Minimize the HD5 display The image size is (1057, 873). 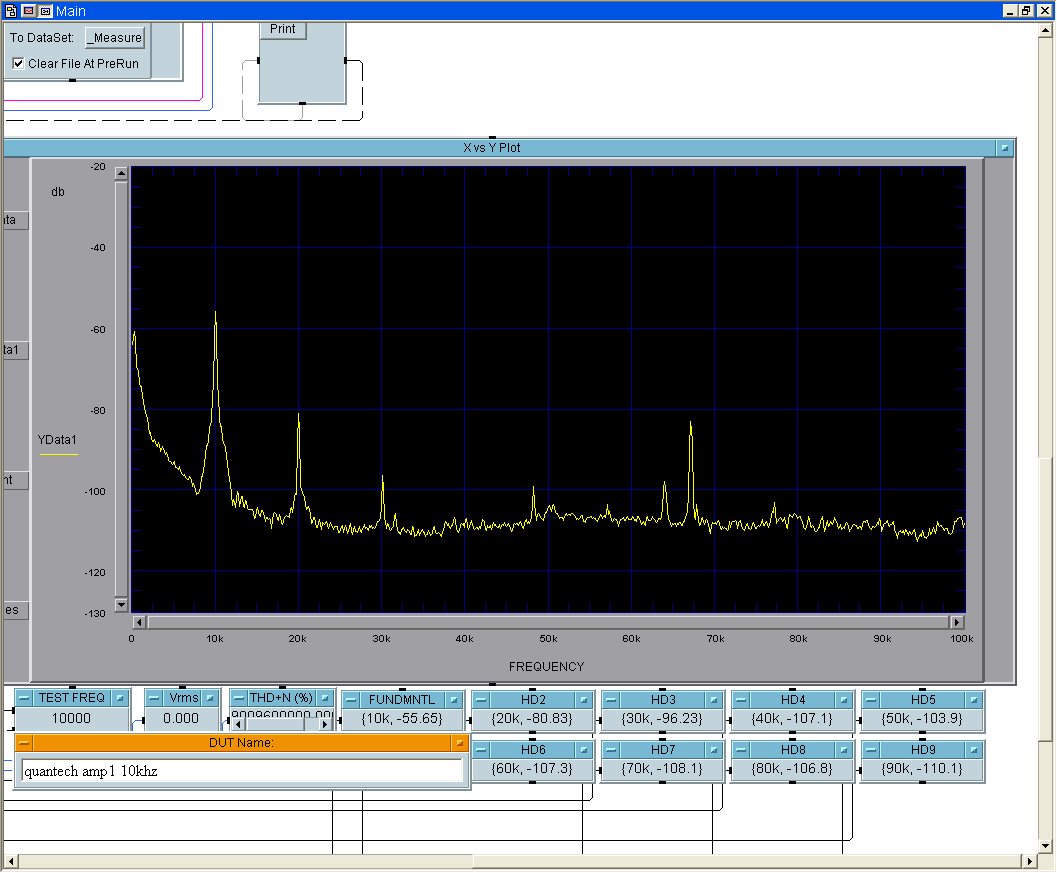[871, 700]
